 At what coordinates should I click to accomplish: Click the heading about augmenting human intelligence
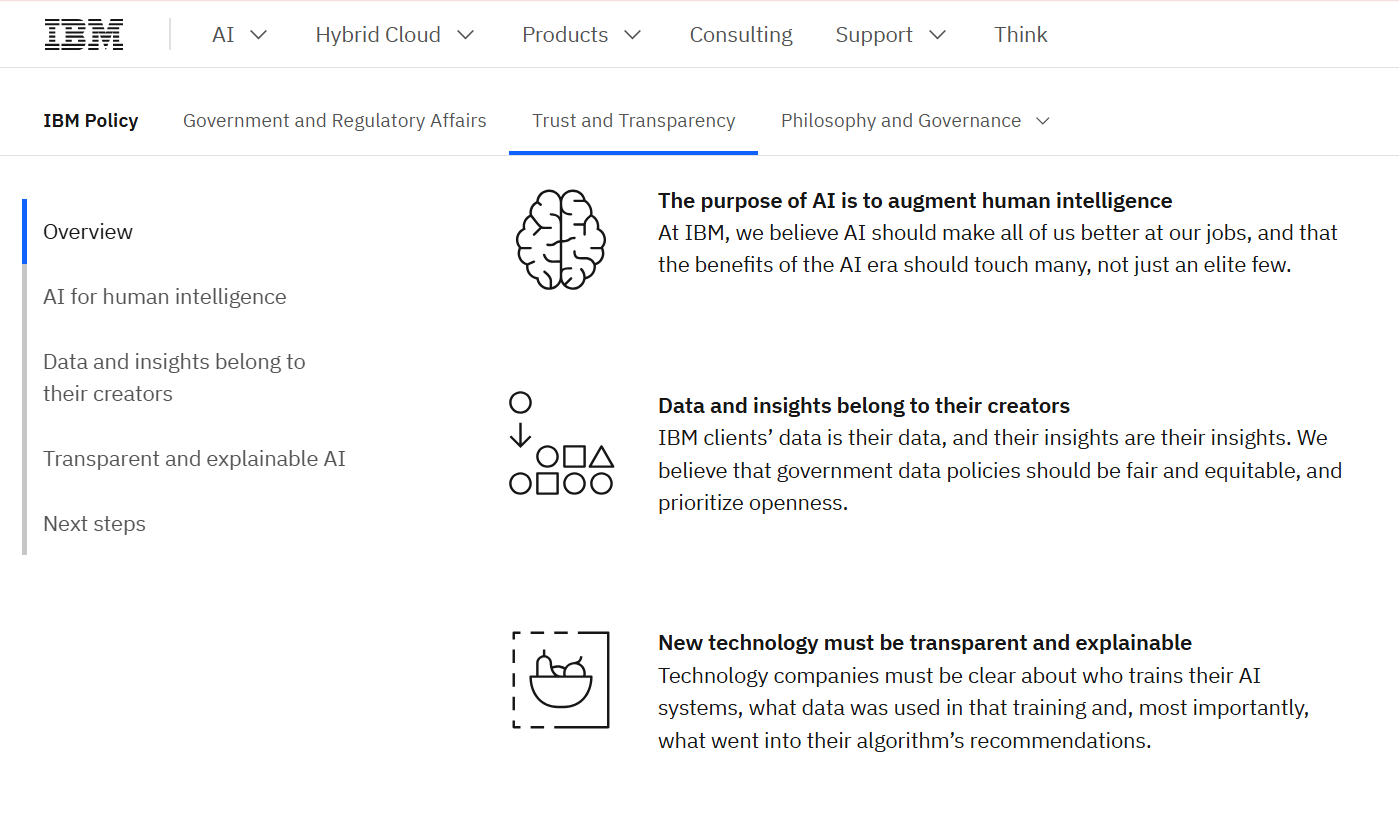(915, 201)
